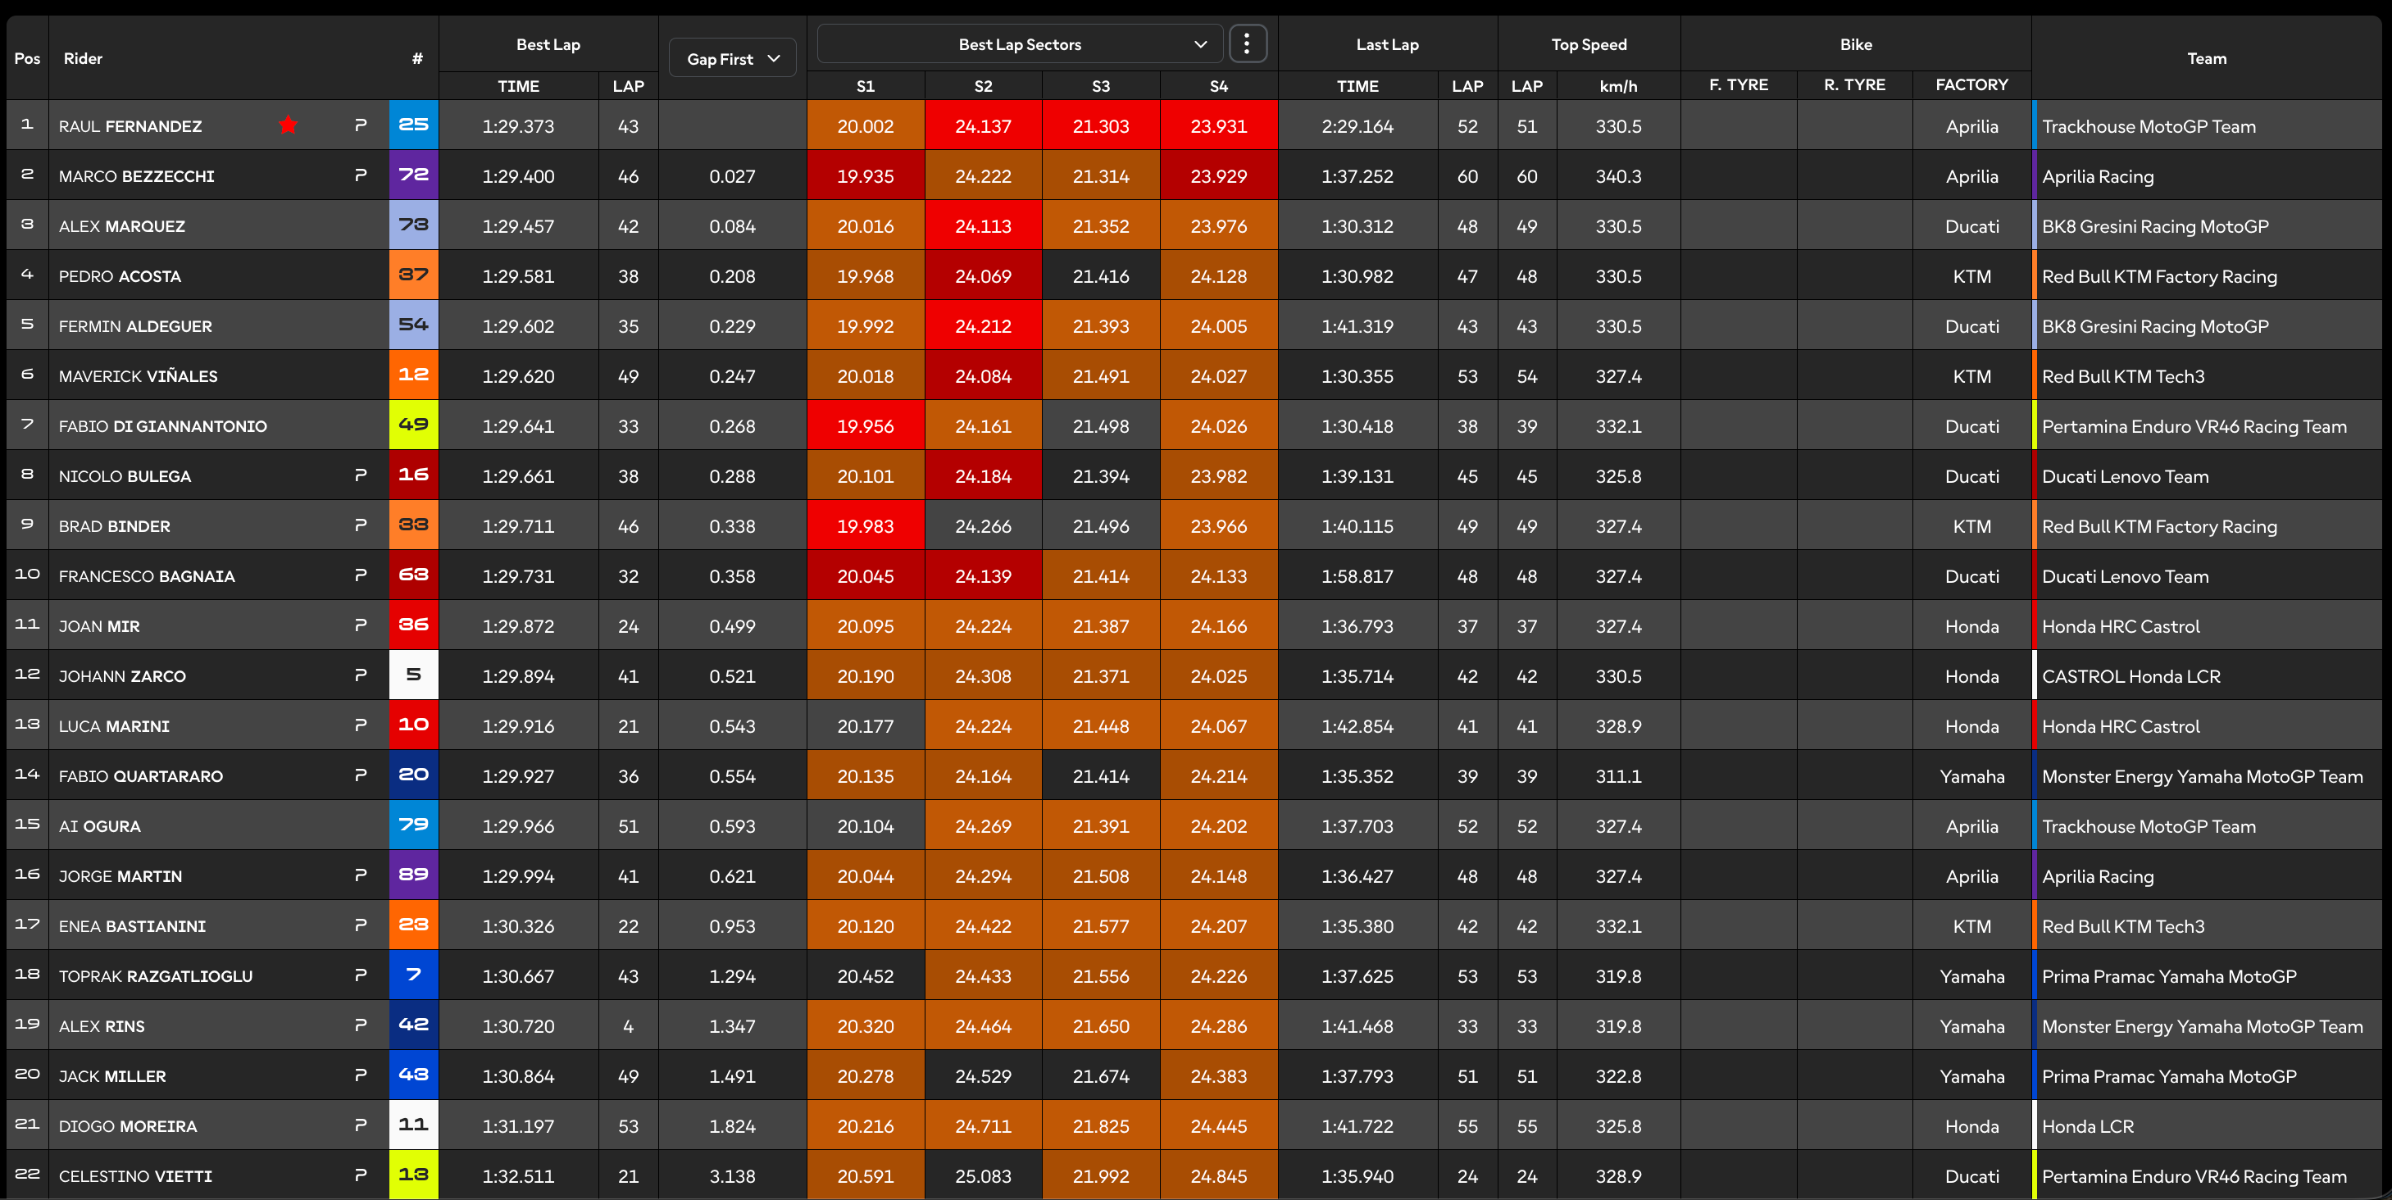
Task: Click the chevron arrow in Best Lap Sectors
Action: pos(1200,44)
